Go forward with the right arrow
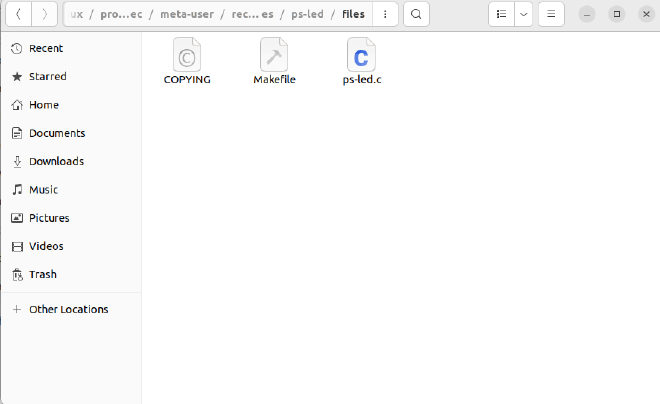 [x=44, y=14]
